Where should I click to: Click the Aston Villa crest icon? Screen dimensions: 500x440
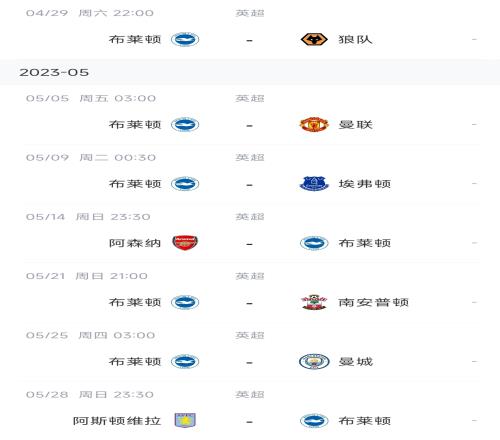point(185,420)
